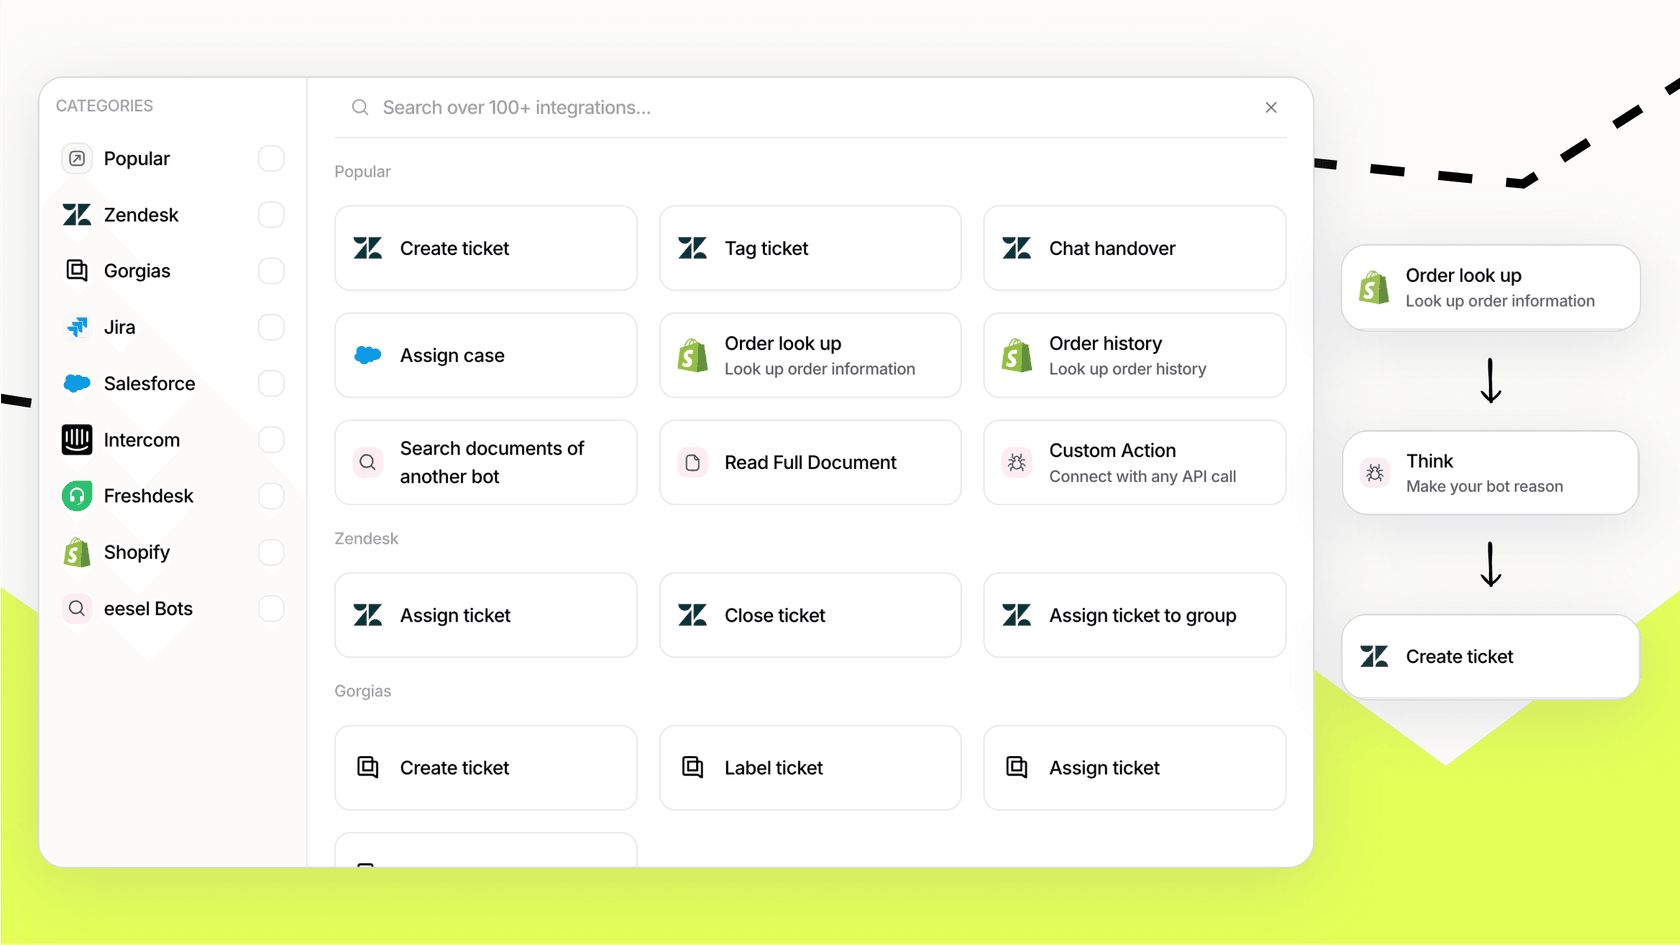Screen dimensions: 1680x945
Task: Click the Salesforce cloud icon on Assign case
Action: [368, 355]
